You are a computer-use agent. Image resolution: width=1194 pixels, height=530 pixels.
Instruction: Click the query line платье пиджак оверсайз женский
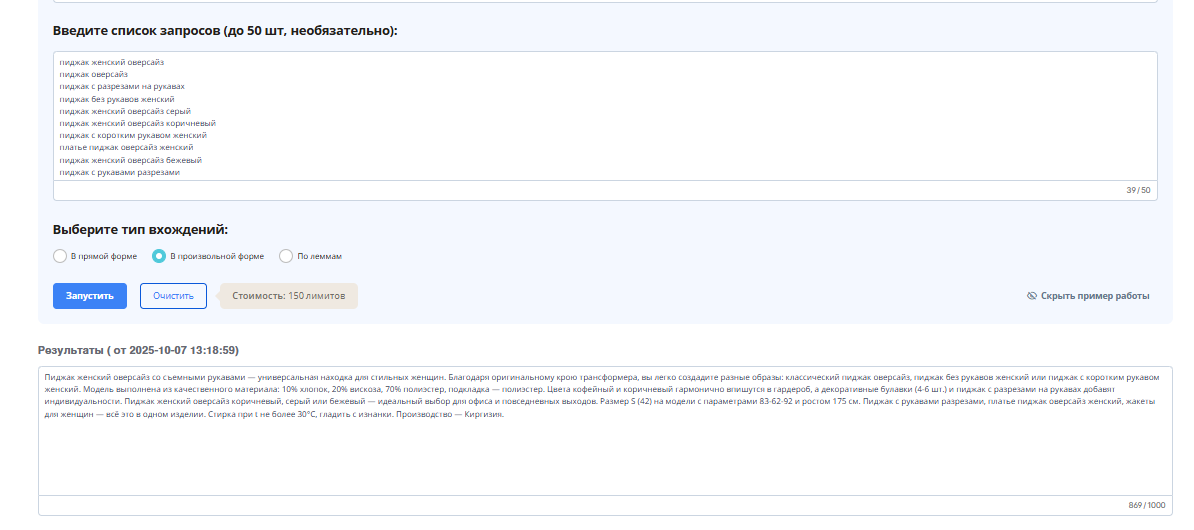(x=126, y=147)
